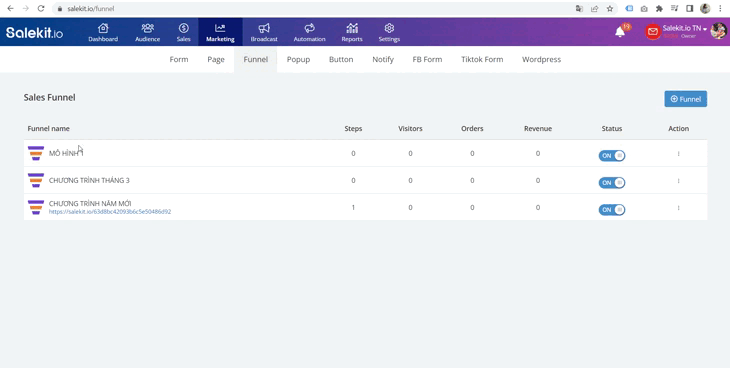Reload the page in the browser

pos(41,8)
